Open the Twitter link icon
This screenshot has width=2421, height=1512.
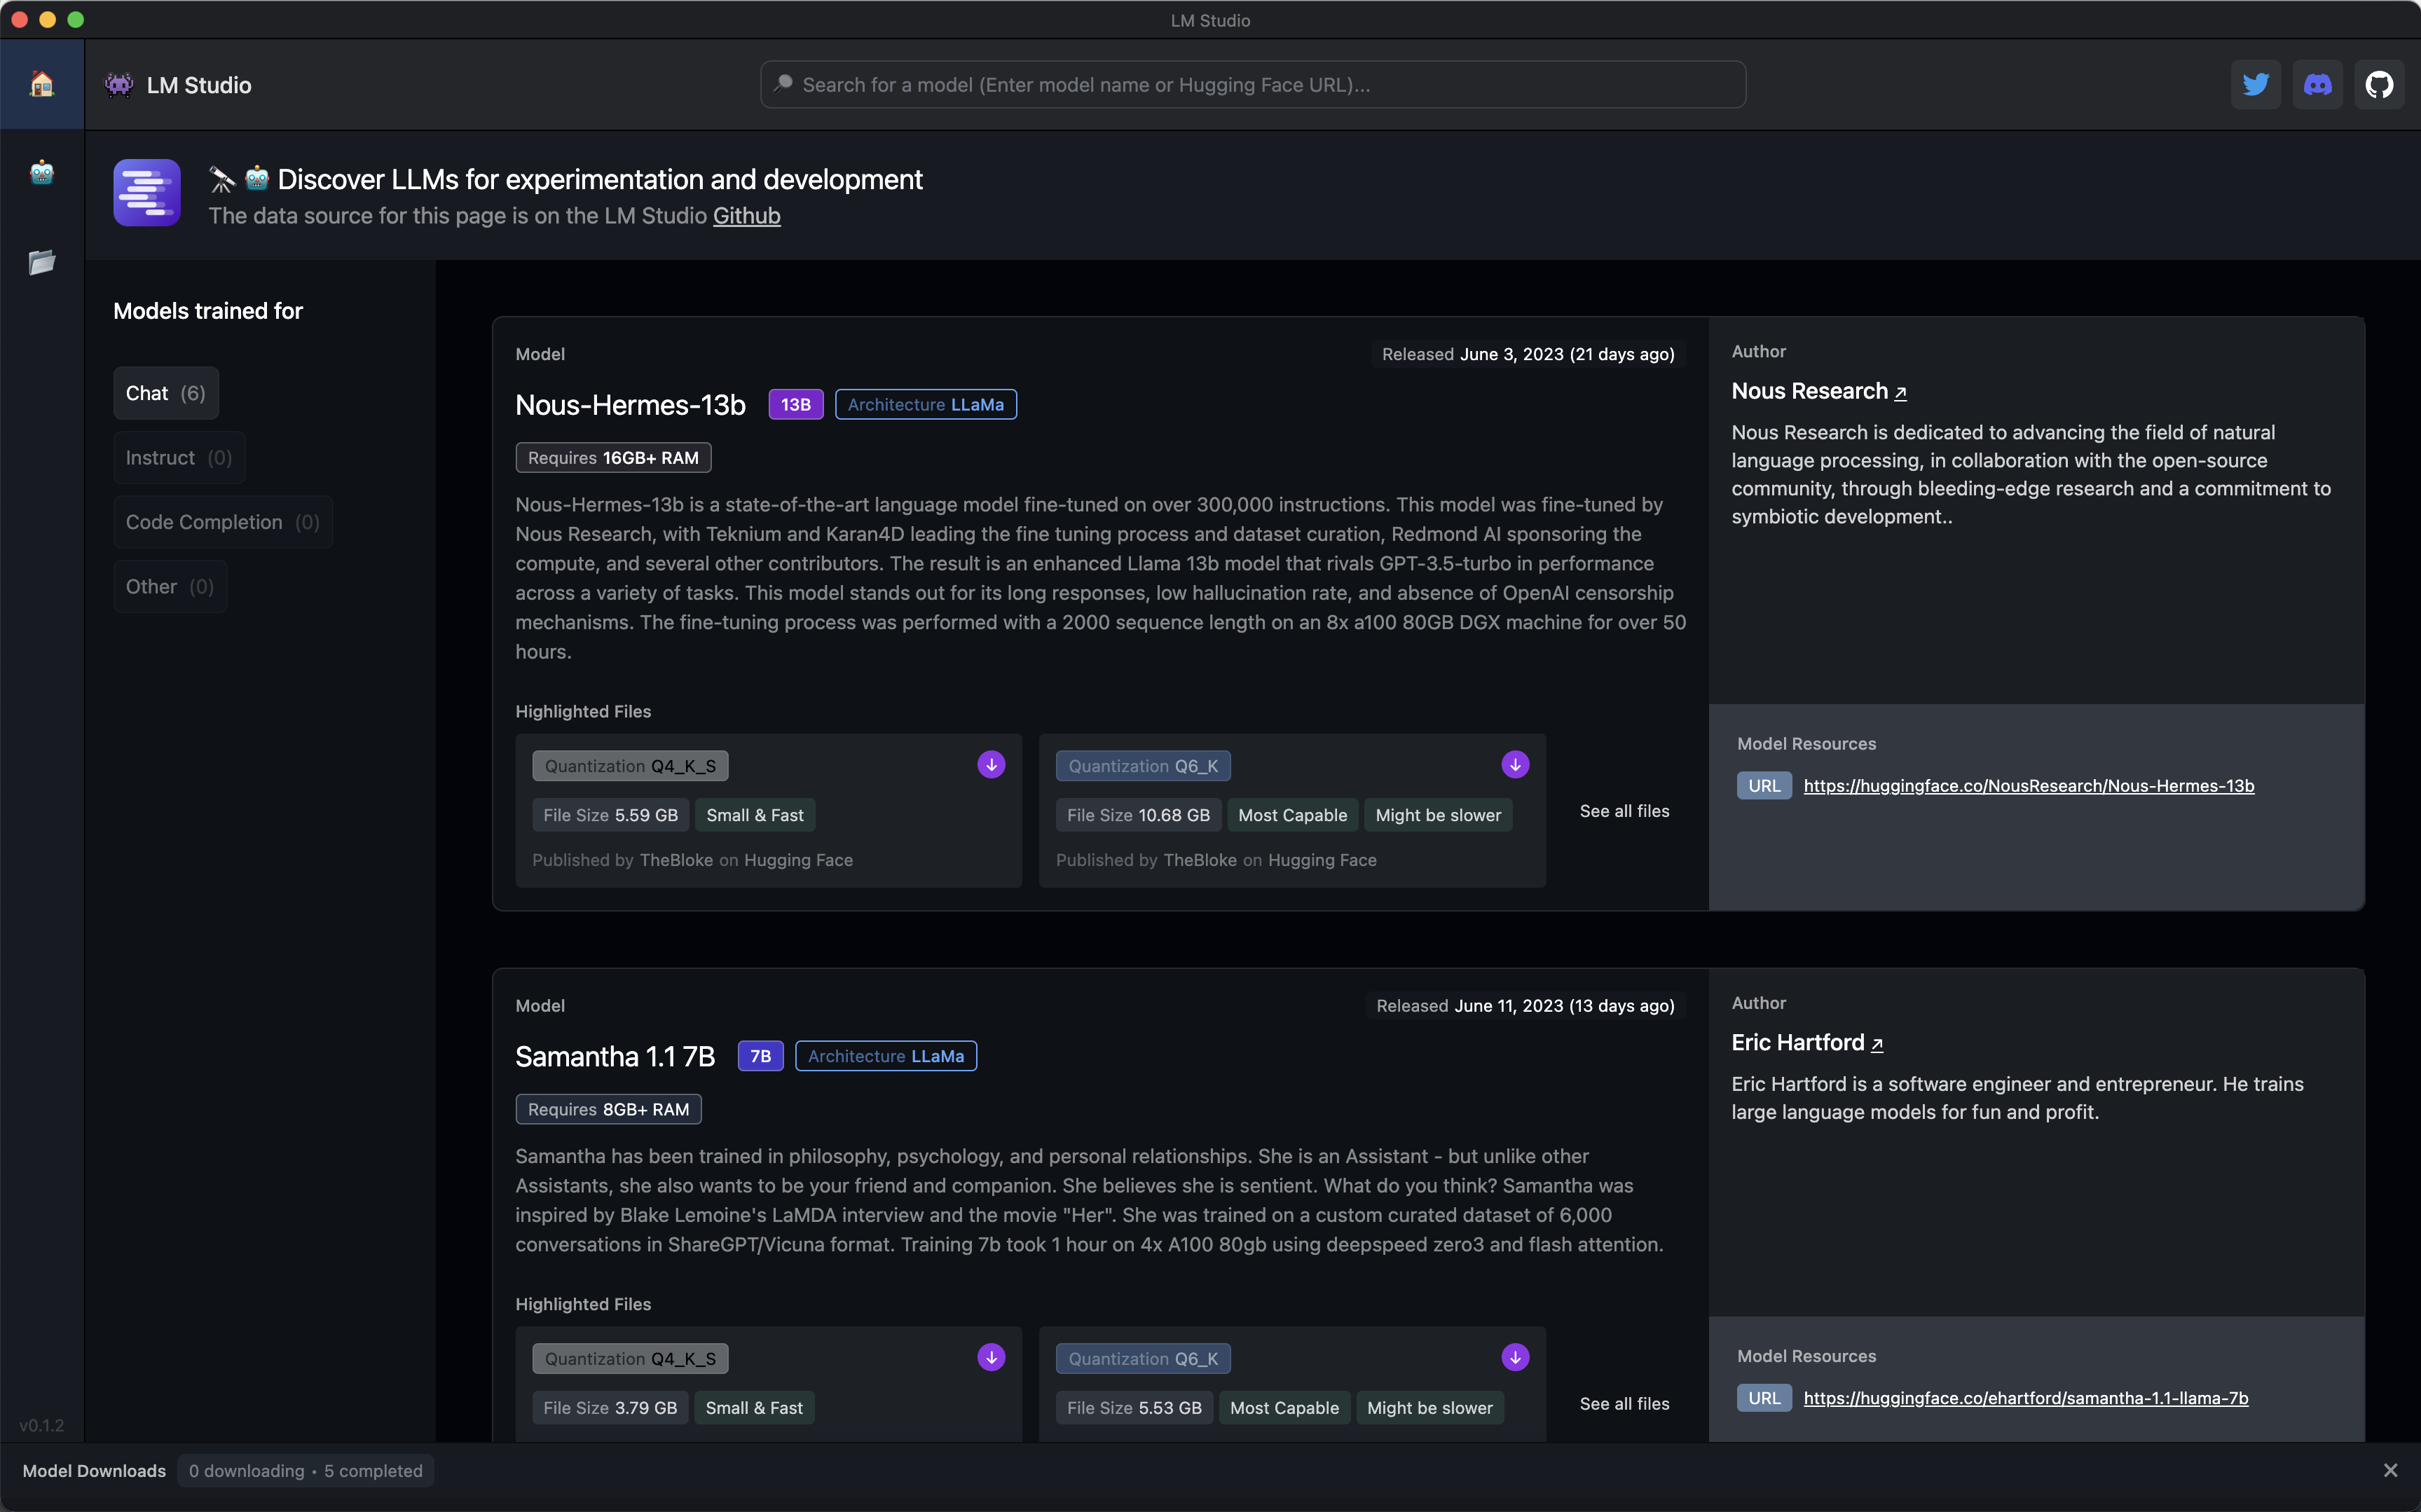coord(2255,85)
